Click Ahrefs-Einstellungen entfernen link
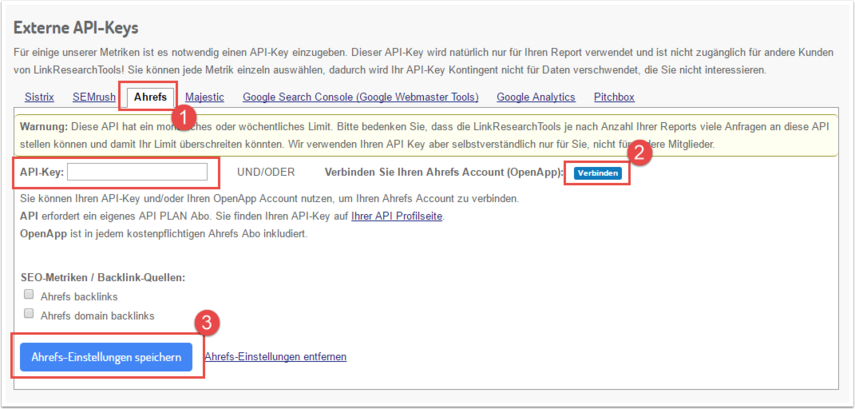855x409 pixels. pyautogui.click(x=275, y=357)
